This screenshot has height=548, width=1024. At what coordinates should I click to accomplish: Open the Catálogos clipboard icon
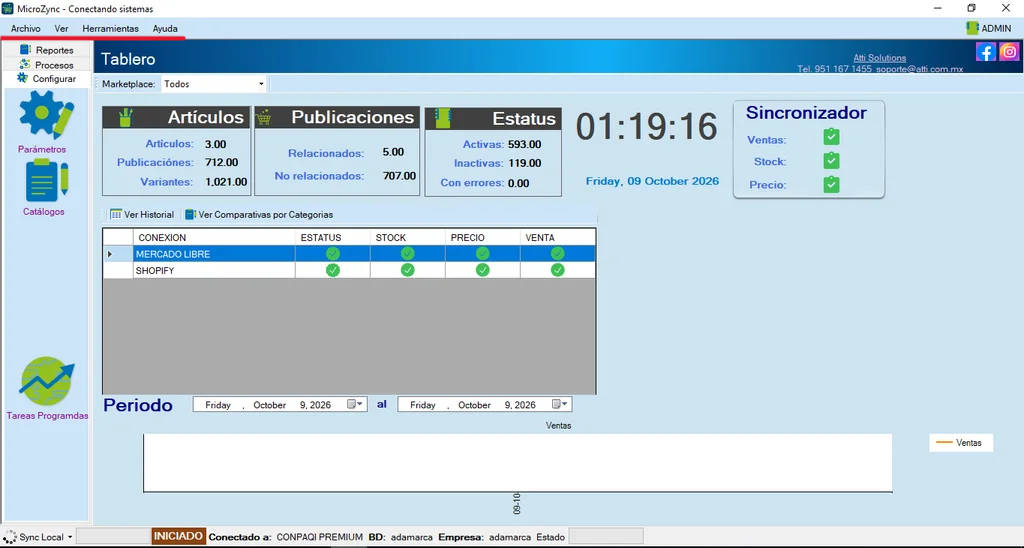[x=46, y=180]
